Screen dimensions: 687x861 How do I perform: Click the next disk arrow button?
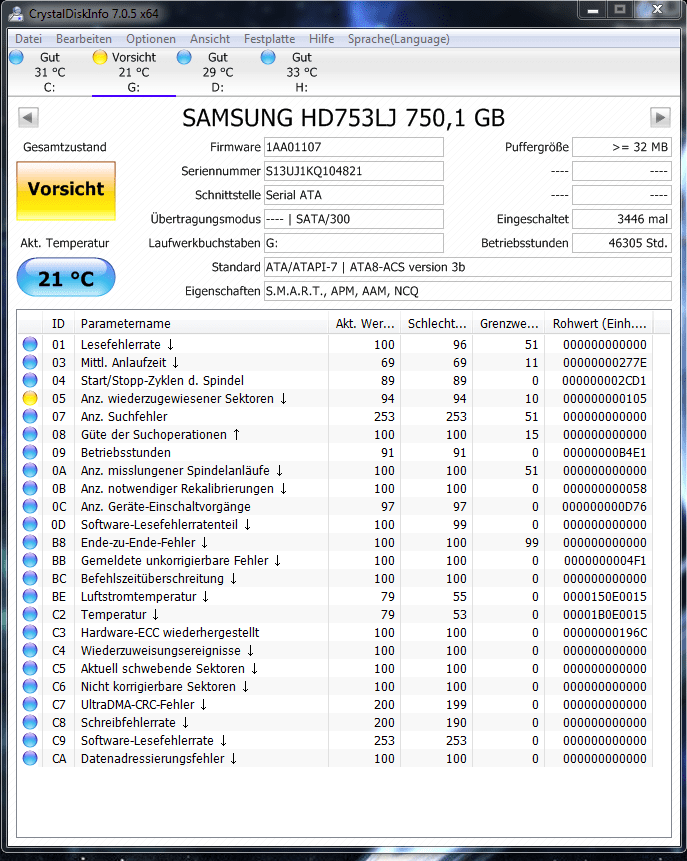click(x=660, y=117)
